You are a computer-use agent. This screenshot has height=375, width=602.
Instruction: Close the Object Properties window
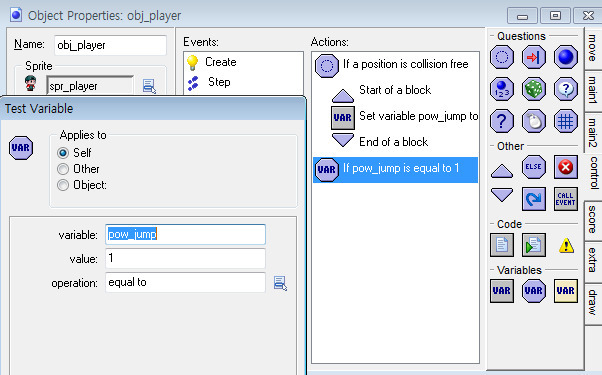(x=588, y=16)
